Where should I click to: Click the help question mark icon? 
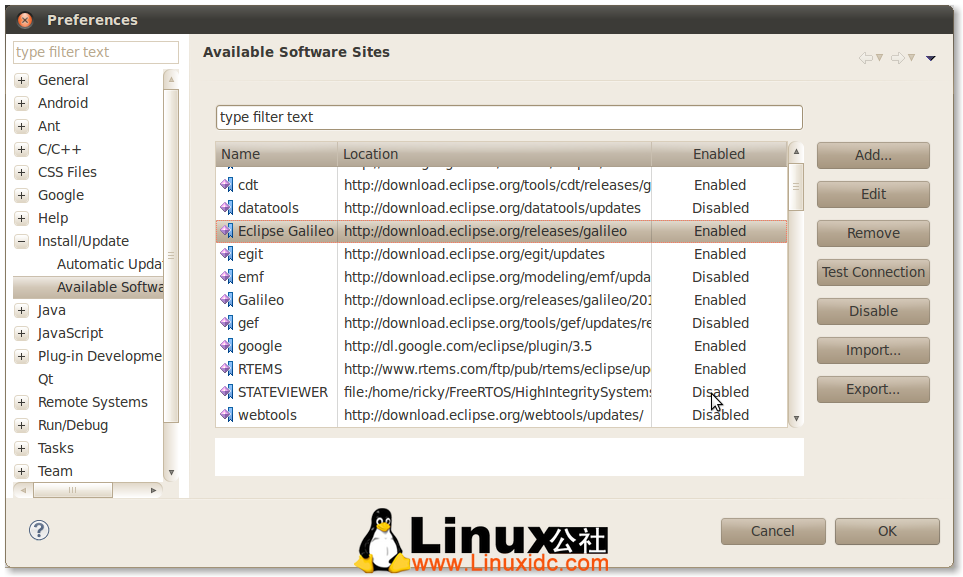pos(38,531)
